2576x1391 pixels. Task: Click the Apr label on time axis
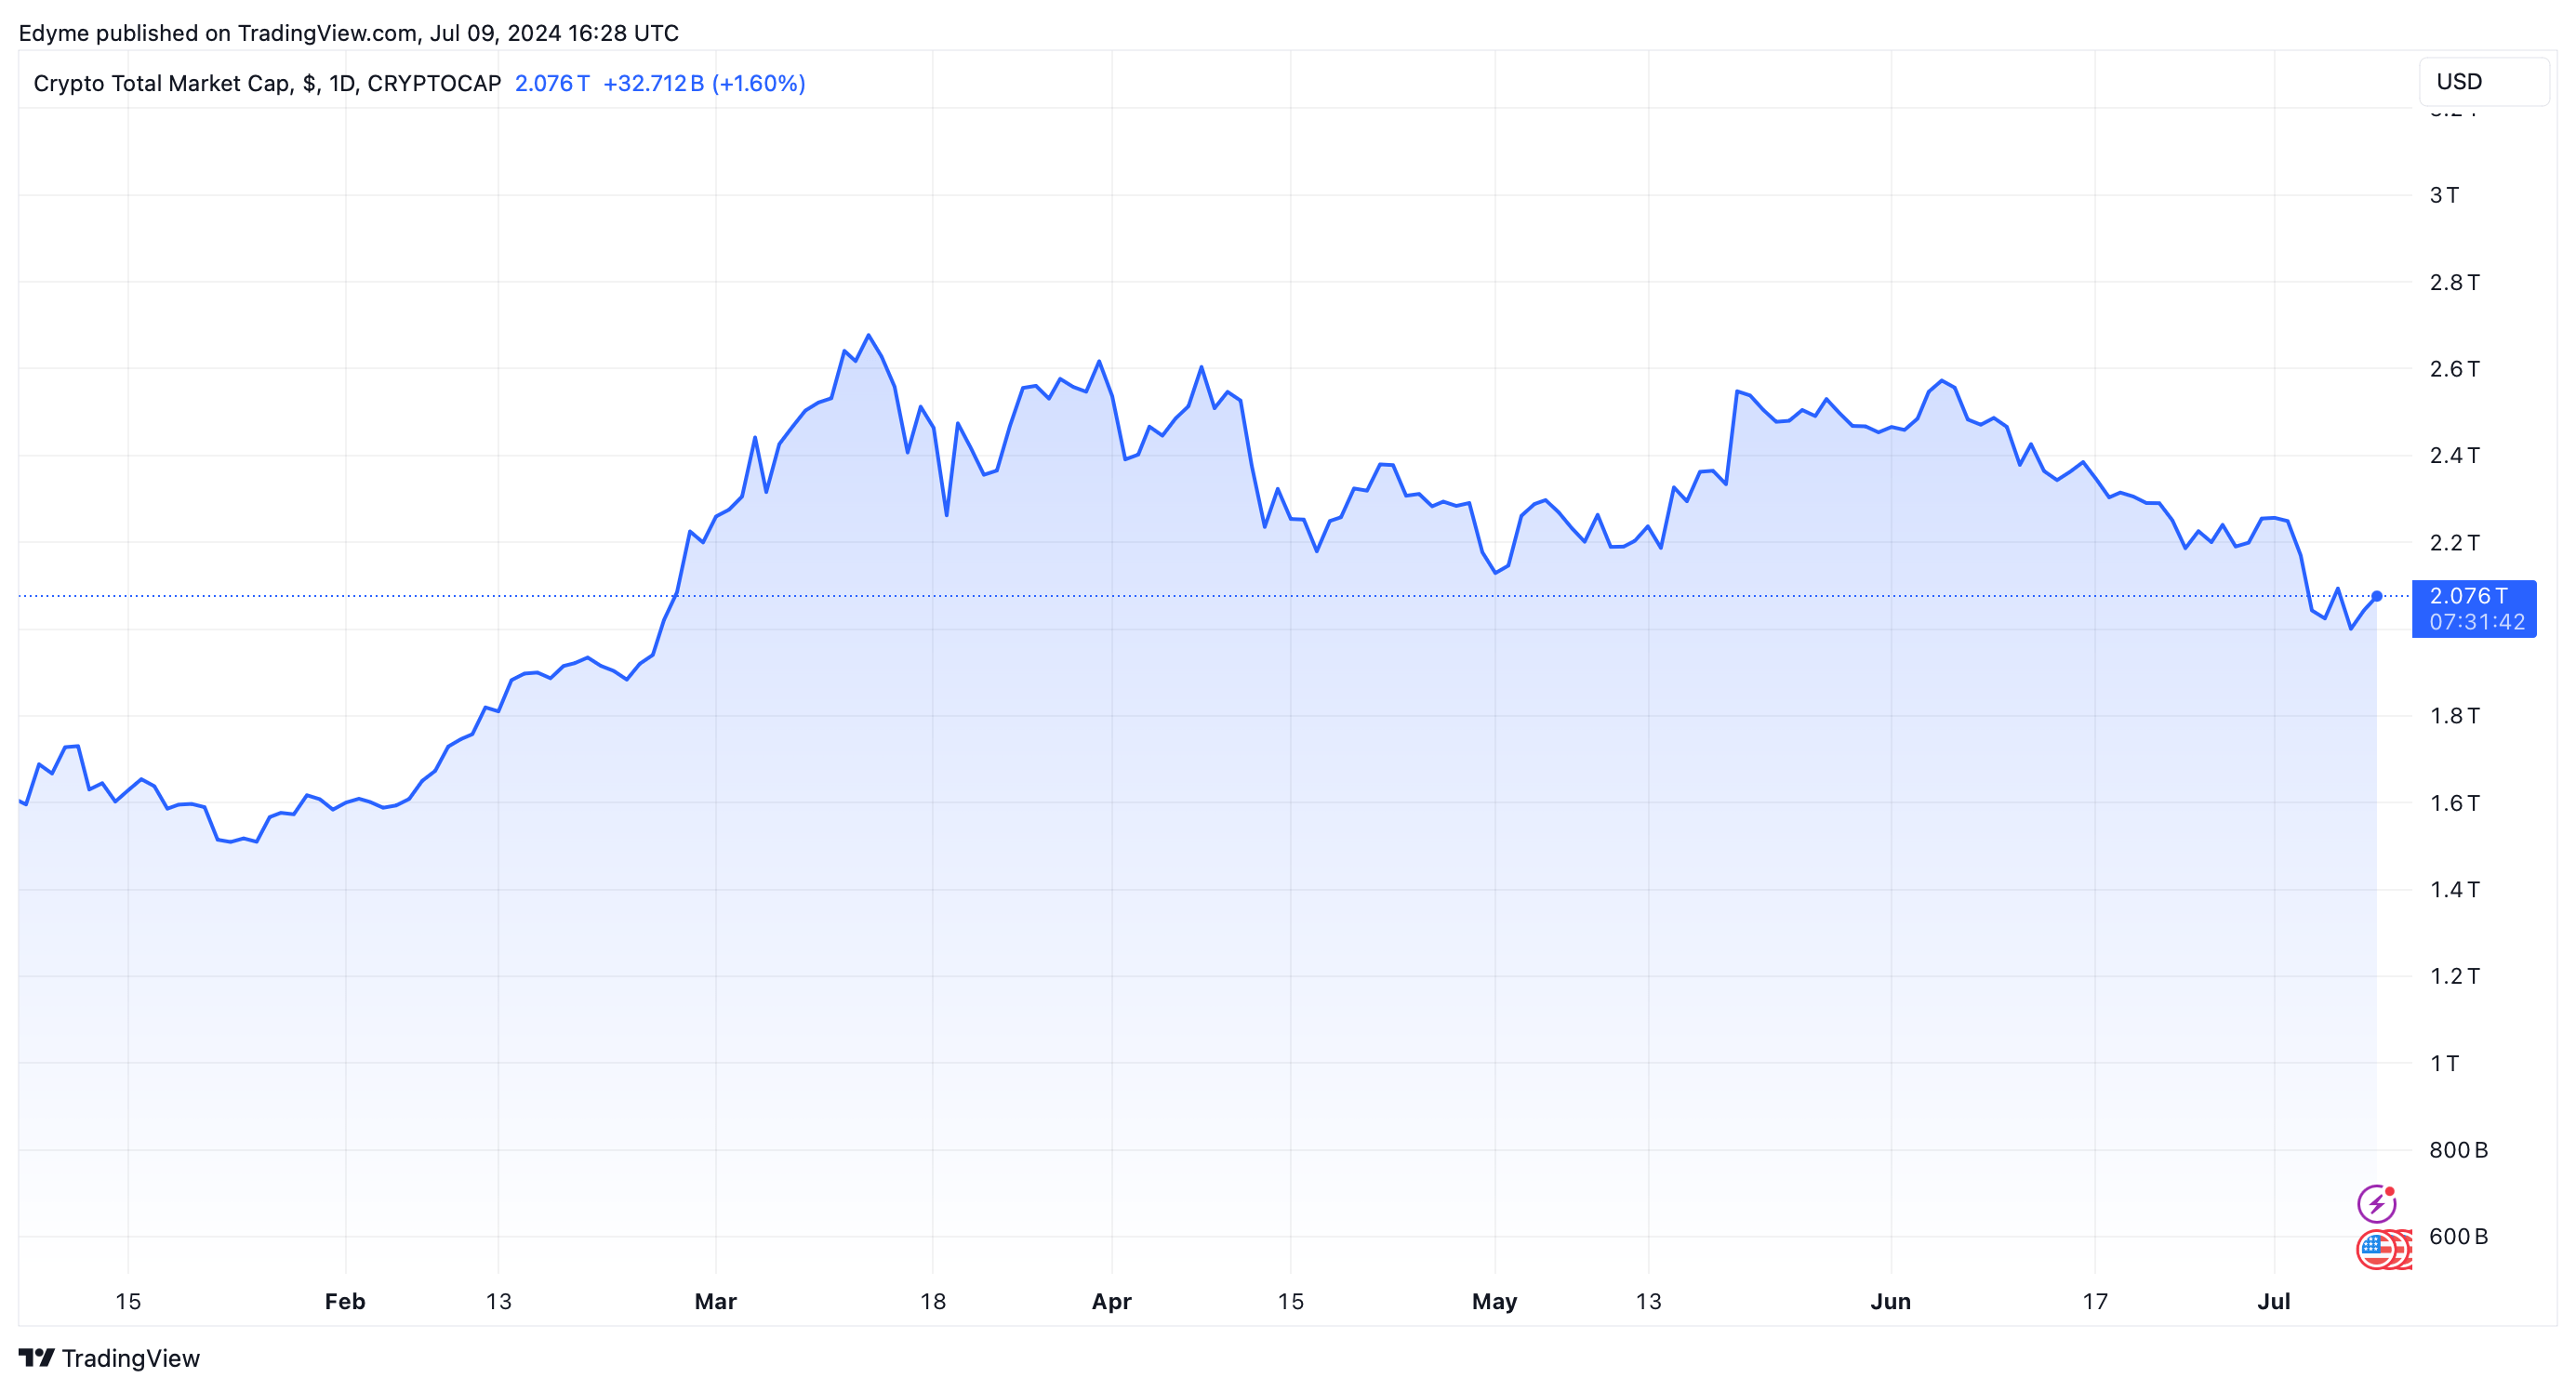1111,1301
